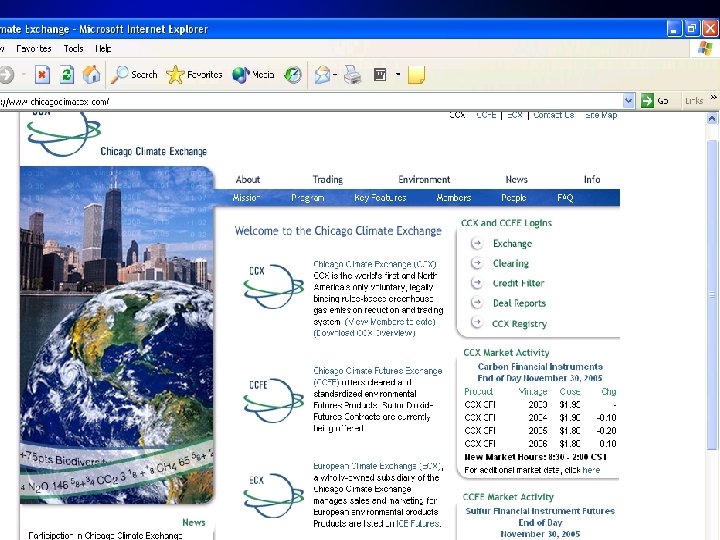The height and width of the screenshot is (540, 720).
Task: Open the About navigation tab
Action: [x=248, y=180]
